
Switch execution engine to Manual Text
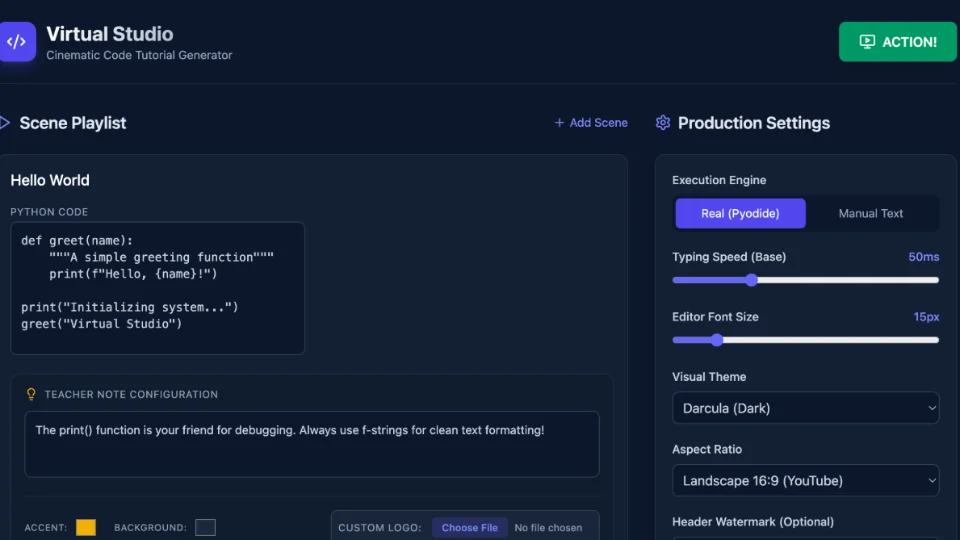coord(871,213)
